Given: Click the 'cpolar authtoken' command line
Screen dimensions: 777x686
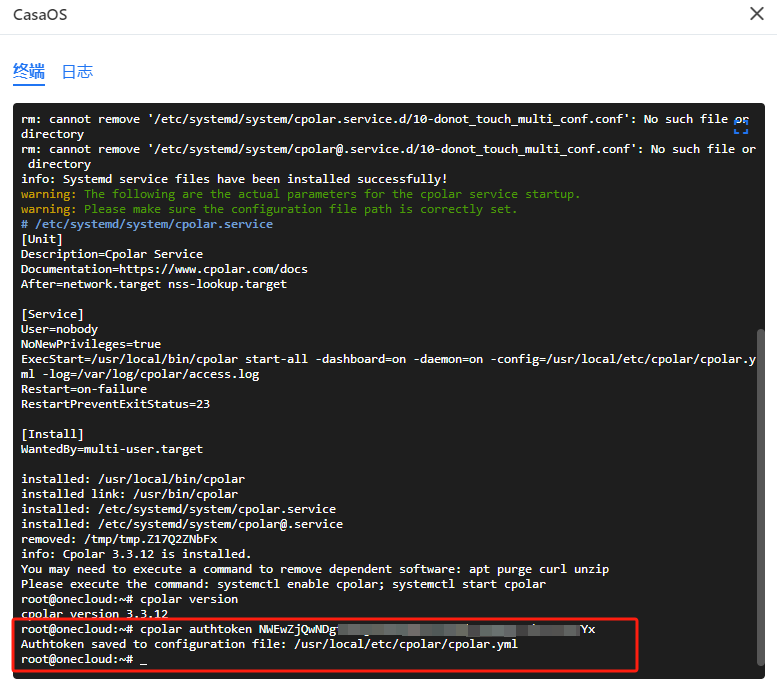Looking at the screenshot, I should pyautogui.click(x=308, y=629).
